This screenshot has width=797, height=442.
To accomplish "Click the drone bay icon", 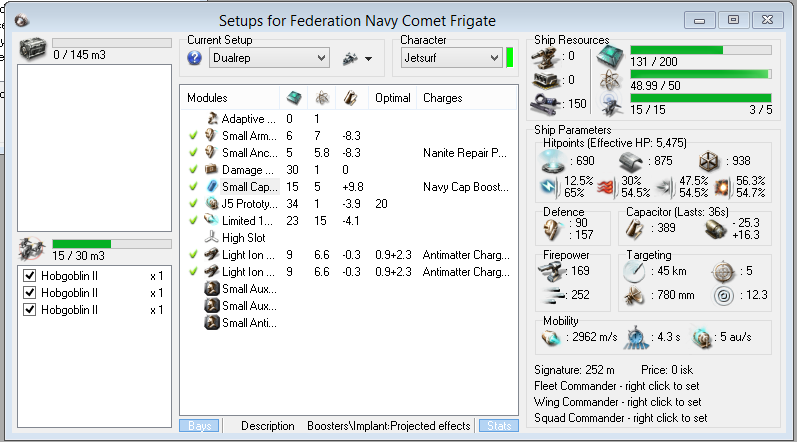I will [32, 249].
